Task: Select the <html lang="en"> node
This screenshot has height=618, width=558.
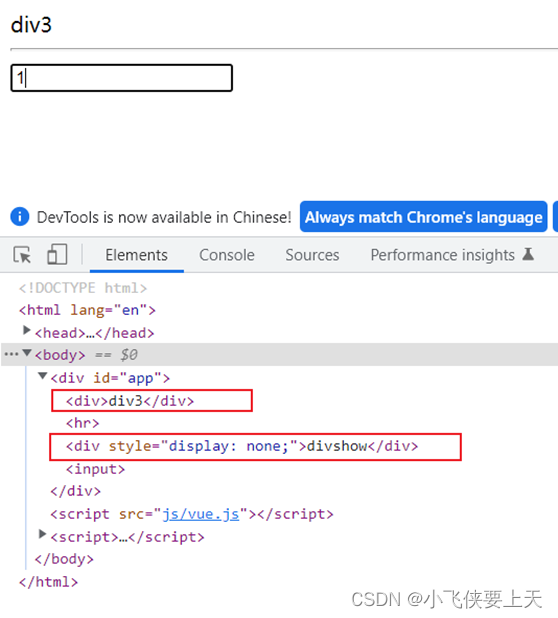Action: pyautogui.click(x=87, y=310)
